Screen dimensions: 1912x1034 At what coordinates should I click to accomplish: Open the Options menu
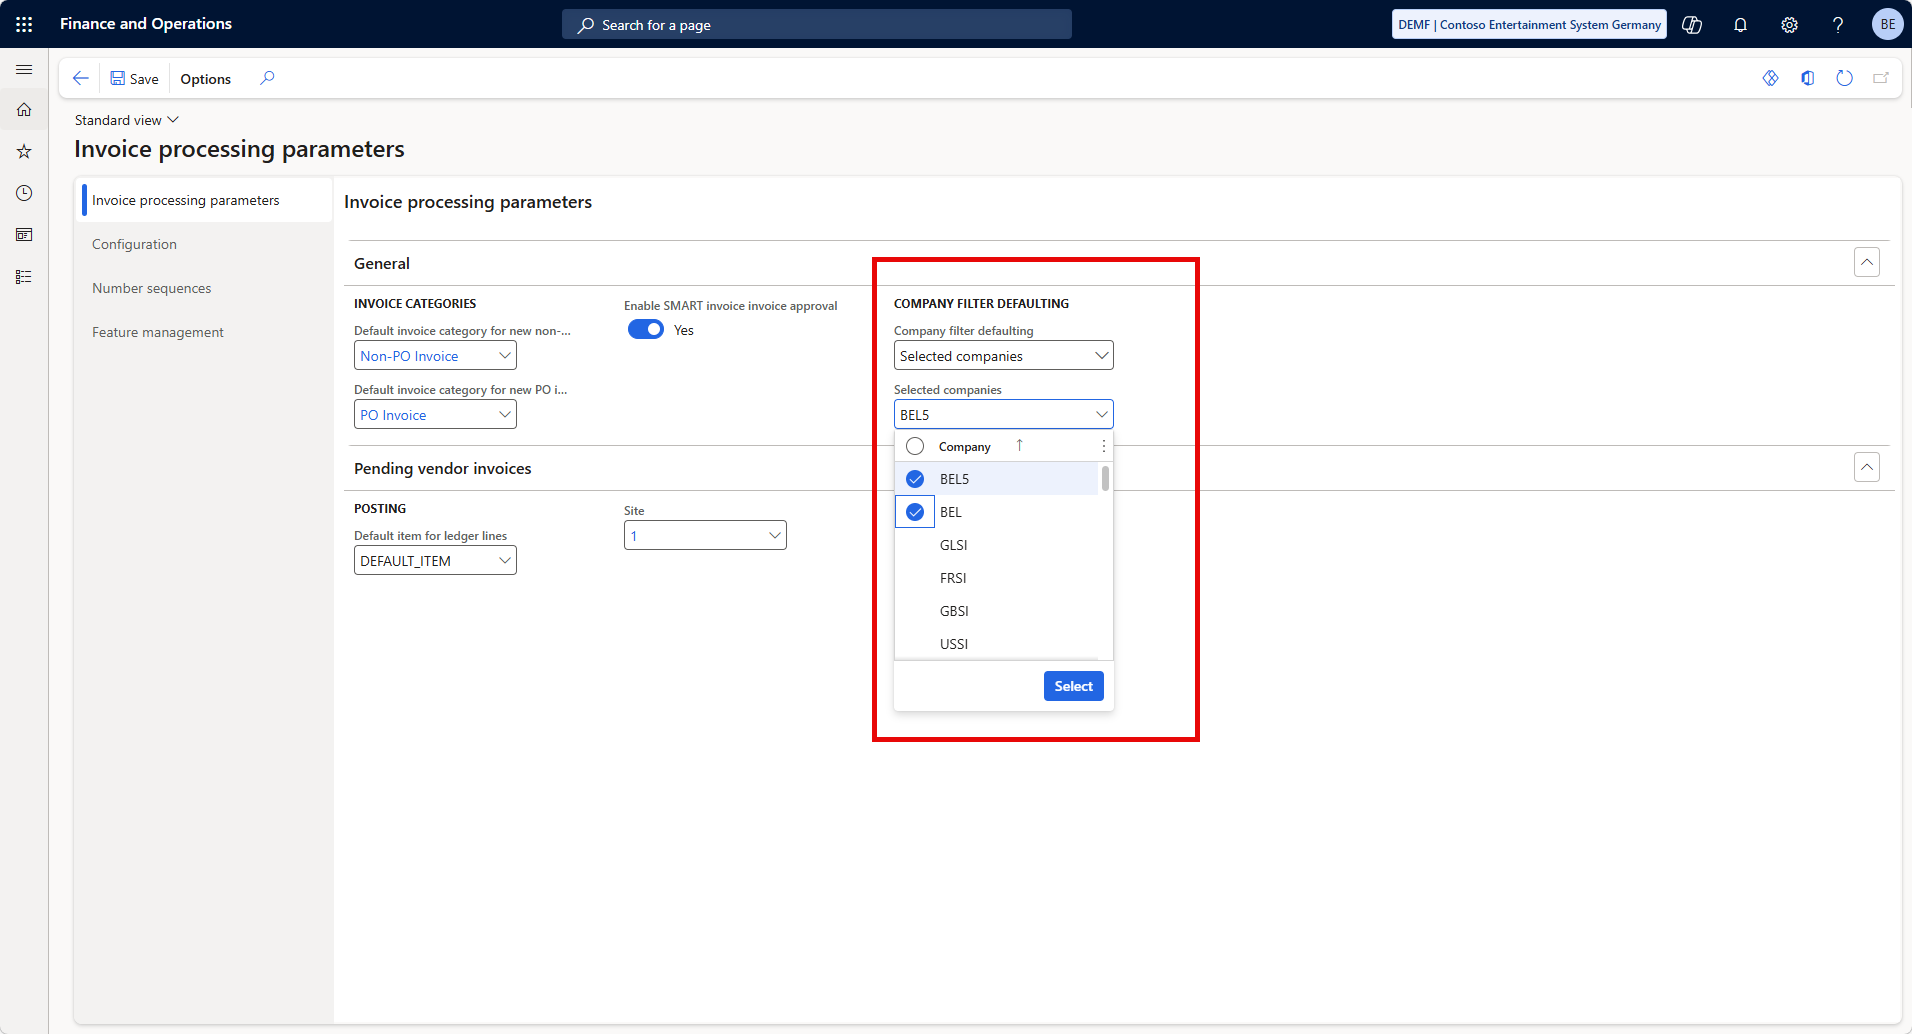tap(206, 79)
